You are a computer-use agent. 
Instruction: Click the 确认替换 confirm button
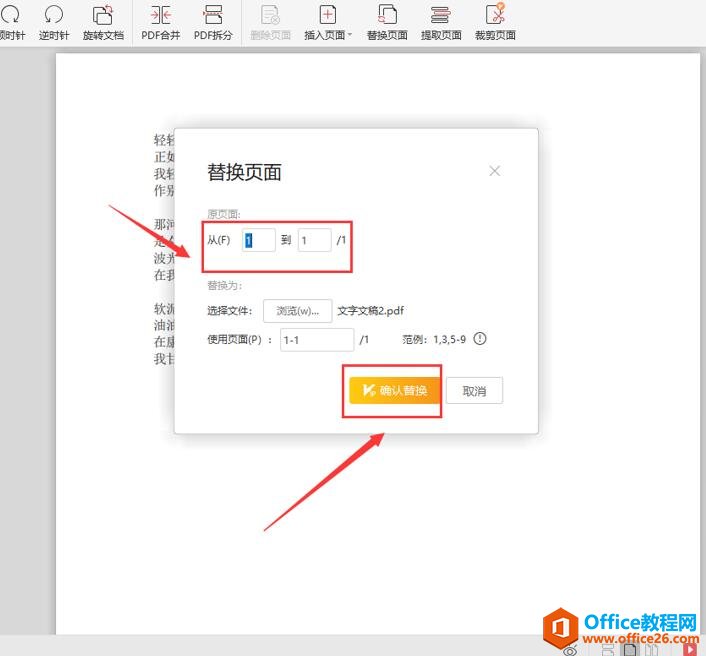coord(394,390)
